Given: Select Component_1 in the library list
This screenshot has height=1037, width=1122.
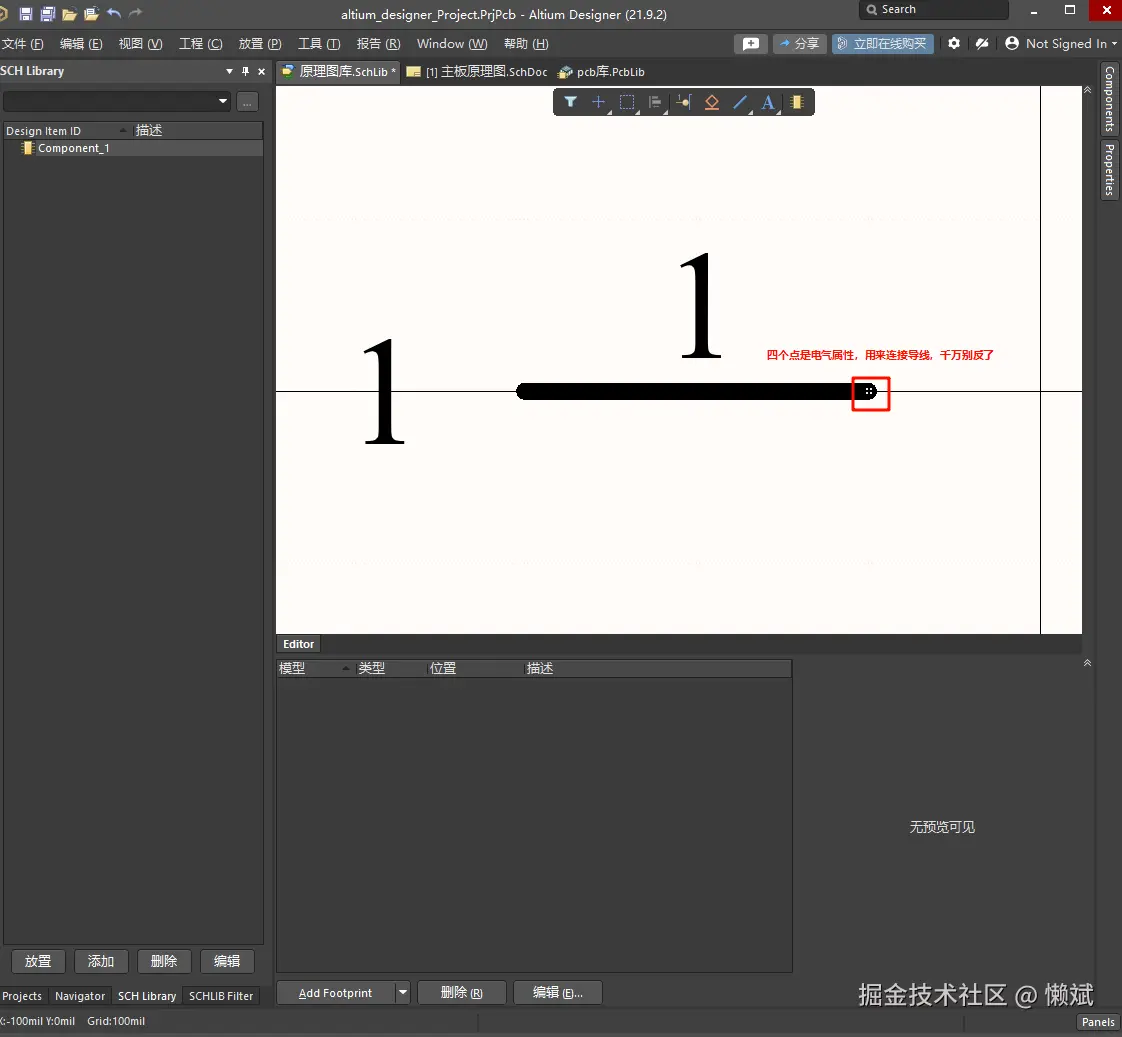Looking at the screenshot, I should (x=134, y=148).
